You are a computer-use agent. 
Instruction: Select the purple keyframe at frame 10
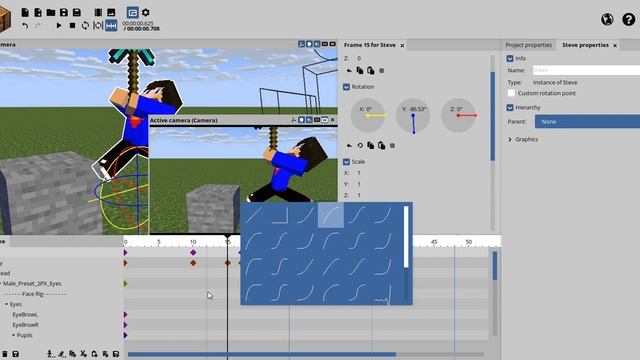[193, 253]
